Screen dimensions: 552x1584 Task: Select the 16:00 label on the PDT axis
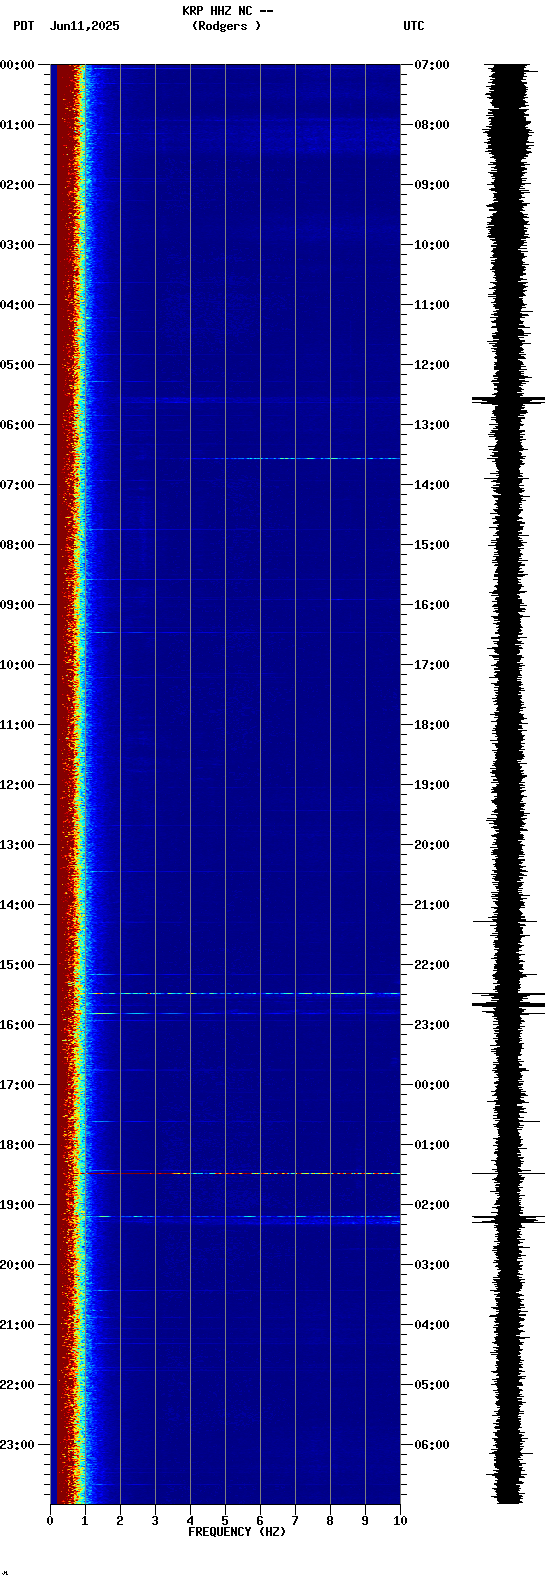pos(17,1025)
